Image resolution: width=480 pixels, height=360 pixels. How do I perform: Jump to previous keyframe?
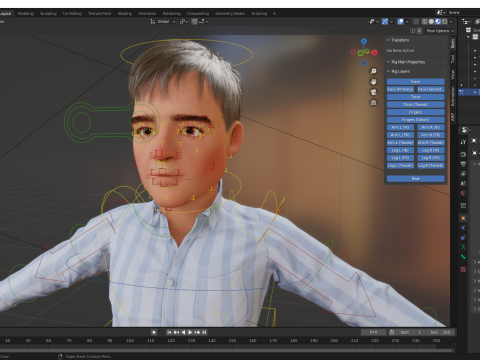pyautogui.click(x=176, y=332)
